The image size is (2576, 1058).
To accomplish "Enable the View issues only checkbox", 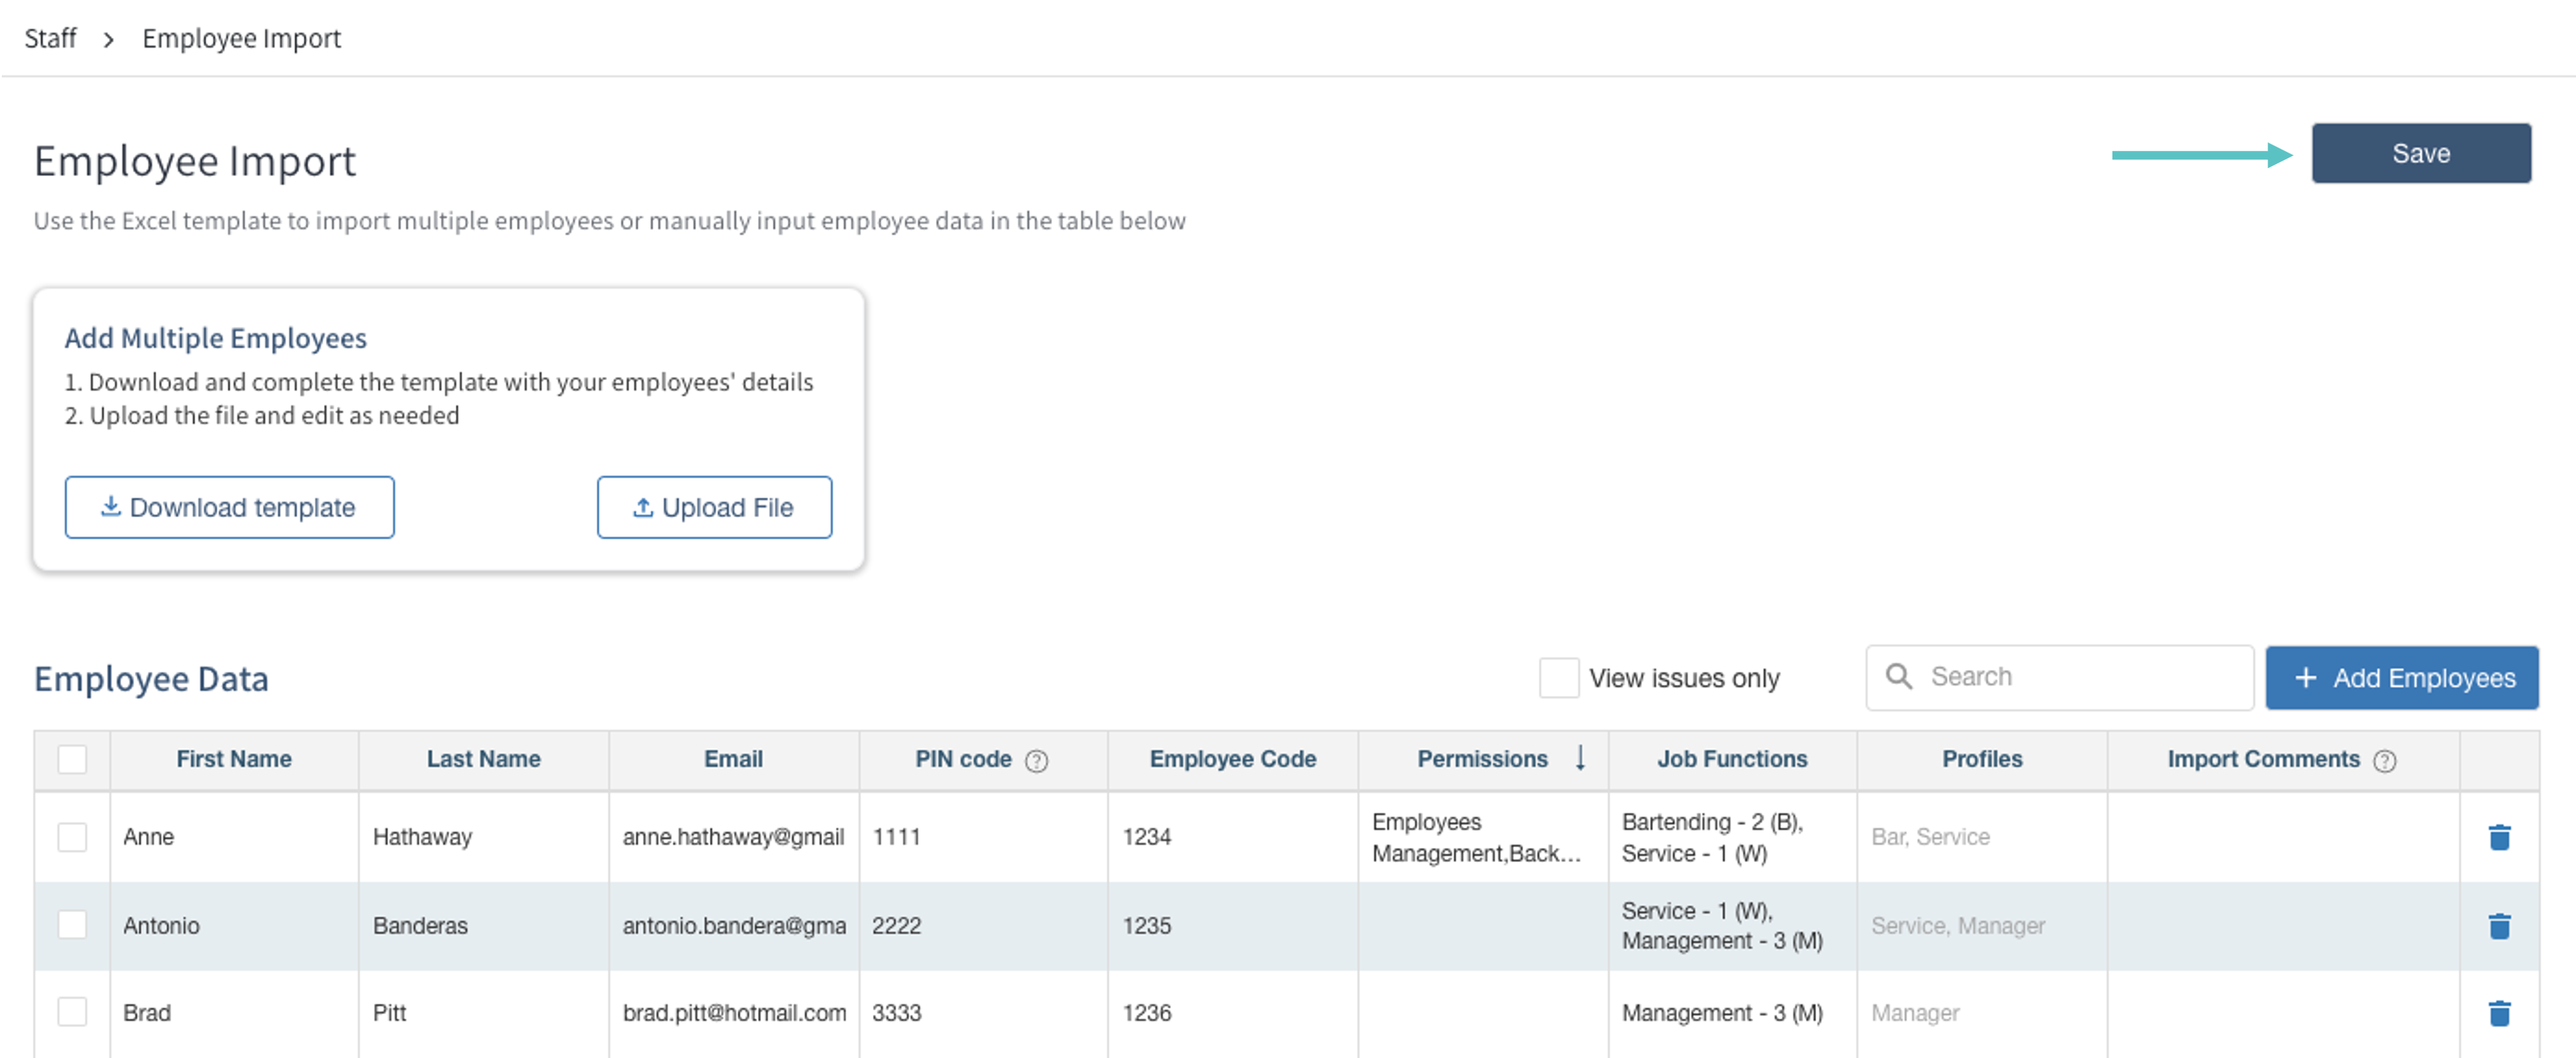I will pos(1558,678).
